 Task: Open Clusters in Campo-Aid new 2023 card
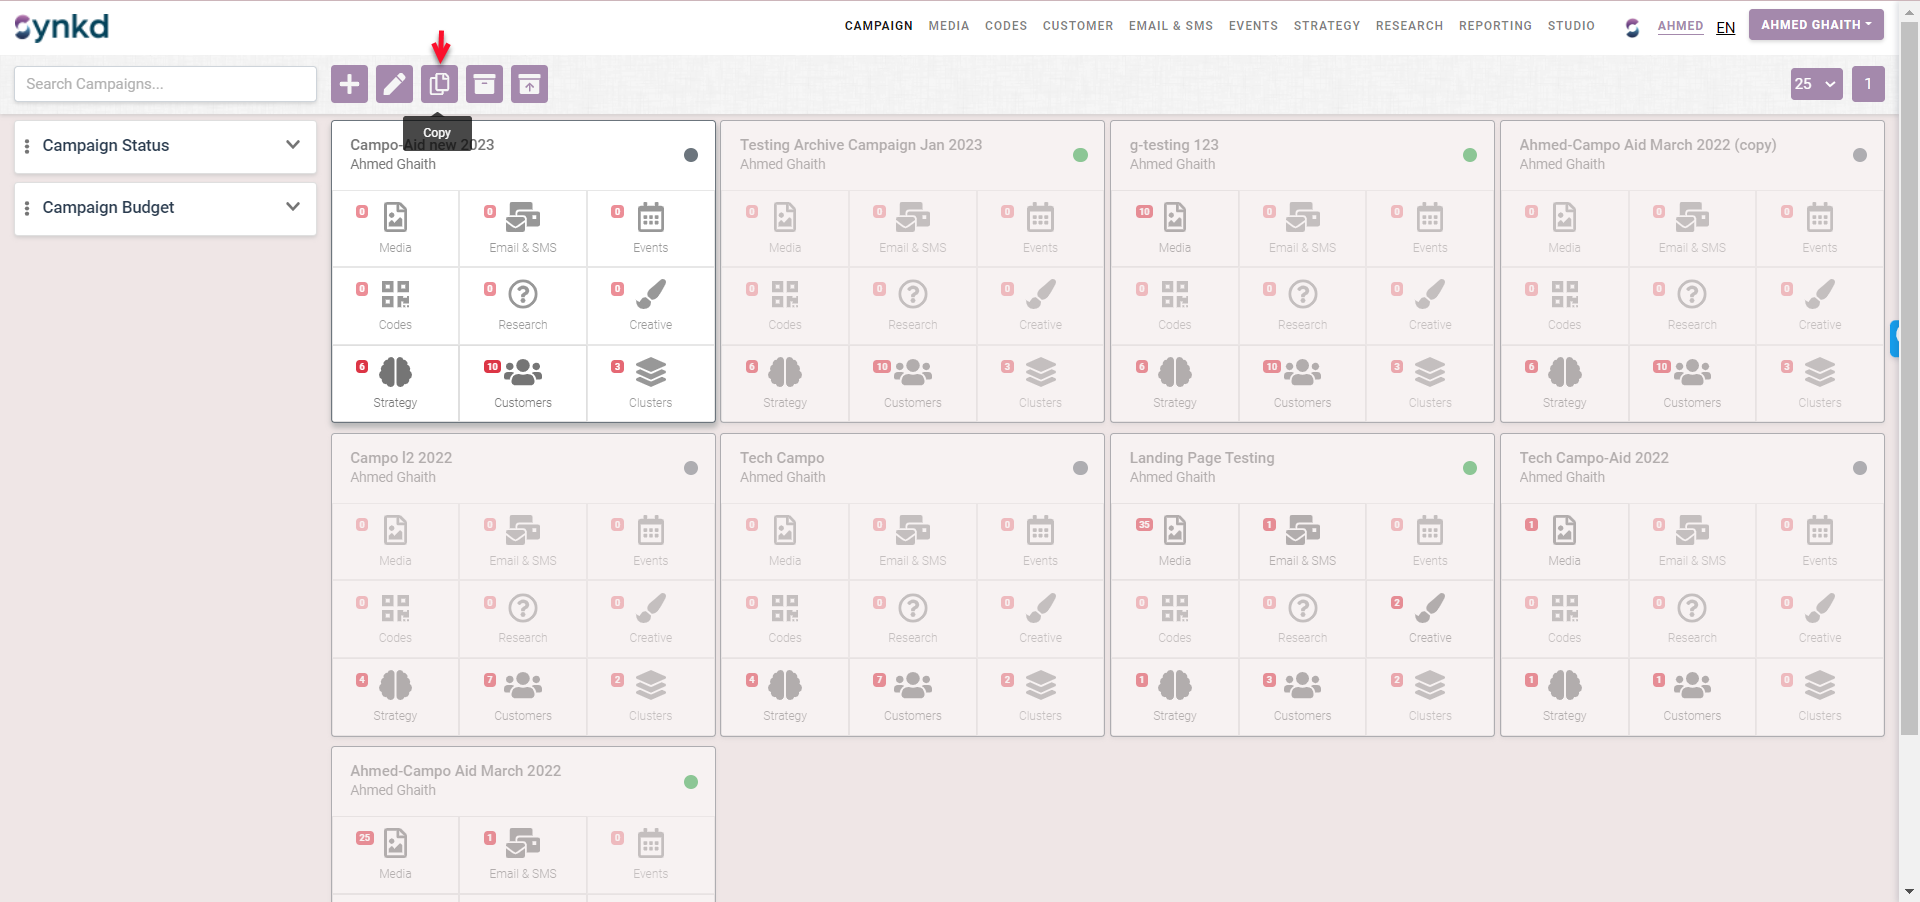(650, 383)
